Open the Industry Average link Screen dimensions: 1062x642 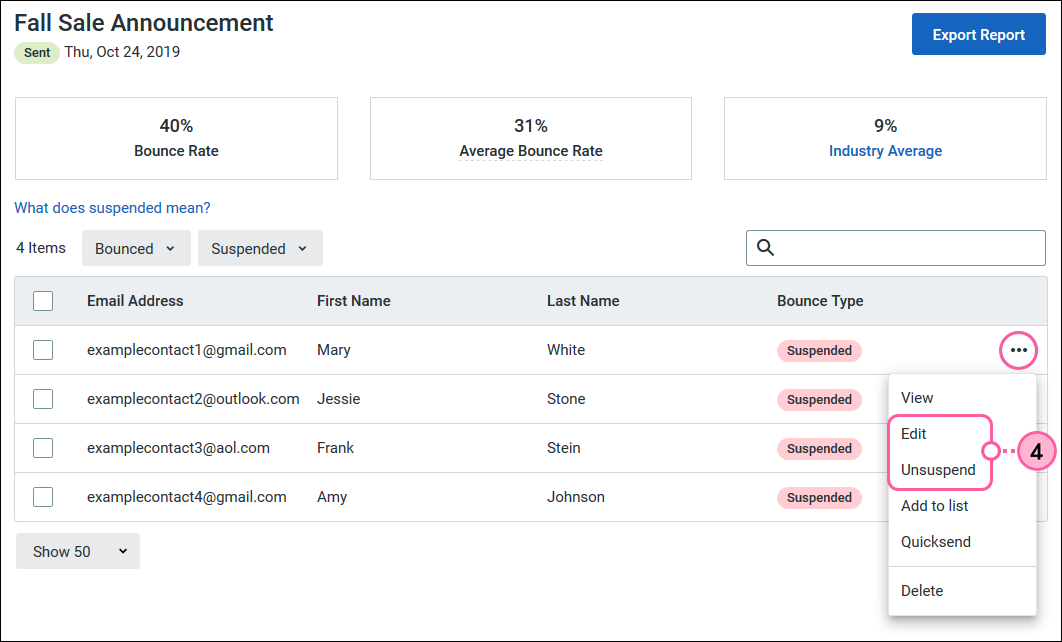click(885, 151)
